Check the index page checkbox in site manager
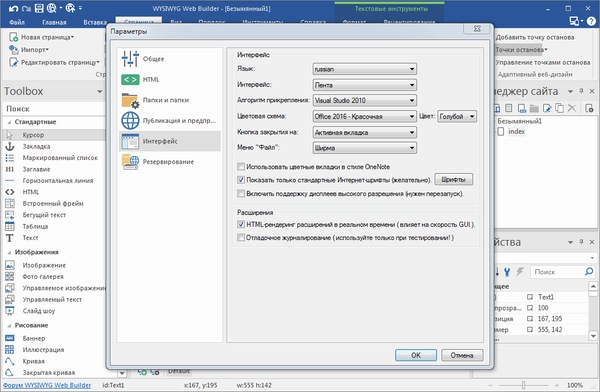Image resolution: width=600 pixels, height=392 pixels. (x=501, y=132)
